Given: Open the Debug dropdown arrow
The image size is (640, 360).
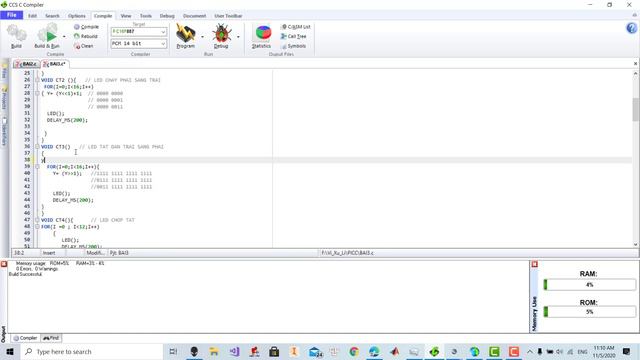Looking at the screenshot, I should (x=238, y=37).
